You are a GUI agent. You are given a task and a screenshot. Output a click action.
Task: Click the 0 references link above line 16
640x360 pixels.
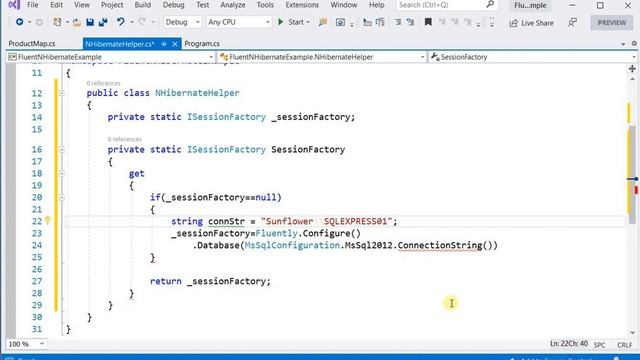[124, 140]
